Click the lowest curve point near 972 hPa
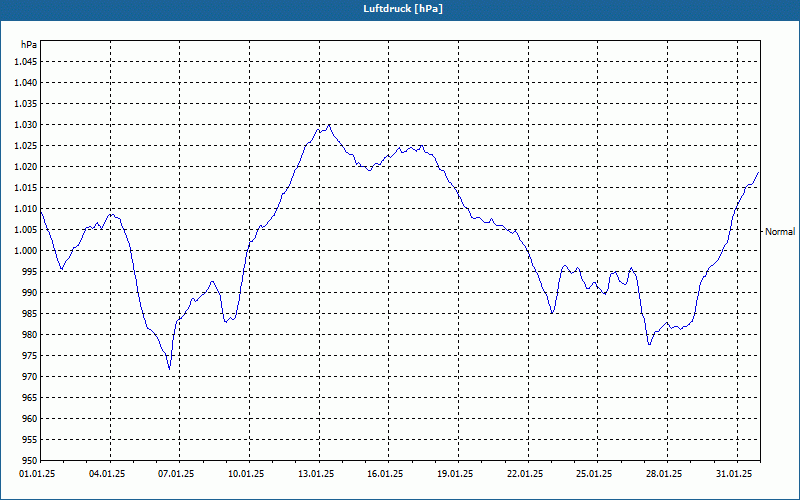The height and width of the screenshot is (500, 800). coord(169,369)
